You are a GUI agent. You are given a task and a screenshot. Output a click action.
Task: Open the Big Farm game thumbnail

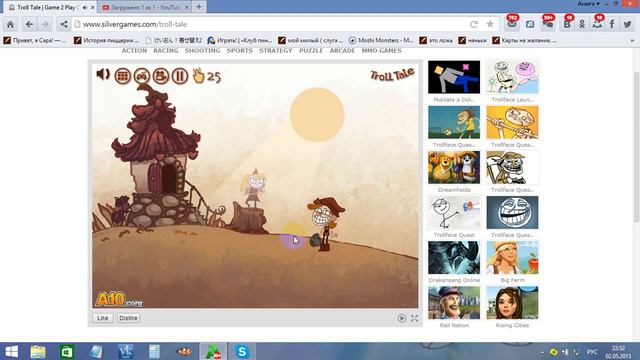point(512,258)
